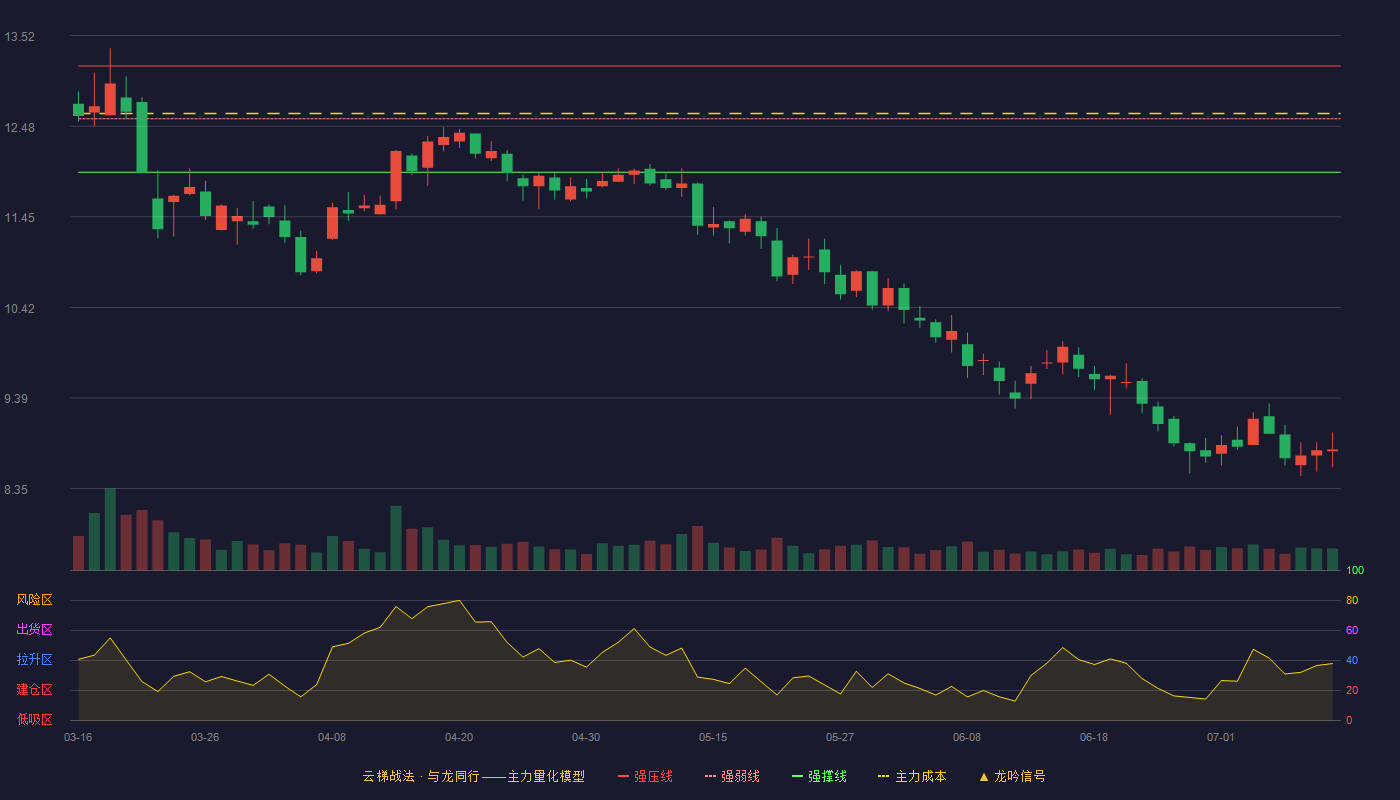Toggle the 强弱线 legend series
Viewport: 1400px width, 800px height.
click(x=732, y=776)
